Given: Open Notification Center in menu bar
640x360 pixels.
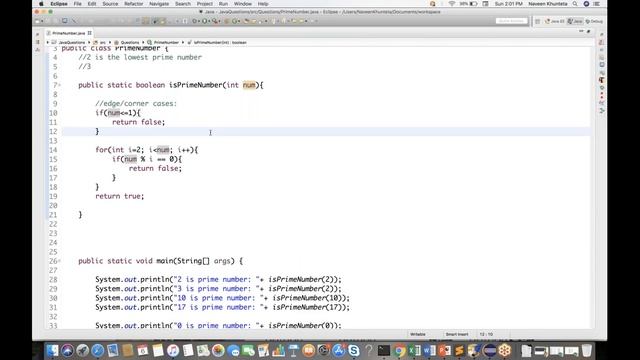Looking at the screenshot, I should [596, 4].
